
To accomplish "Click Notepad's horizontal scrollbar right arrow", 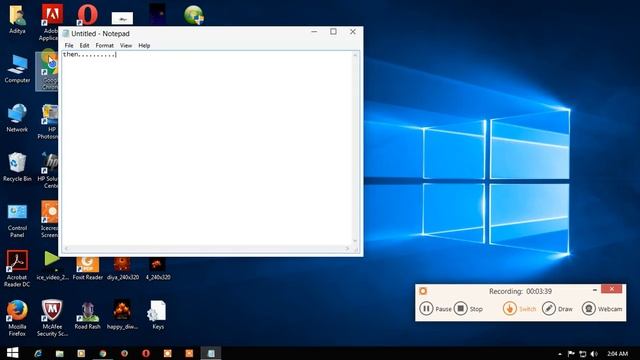I will click(347, 248).
